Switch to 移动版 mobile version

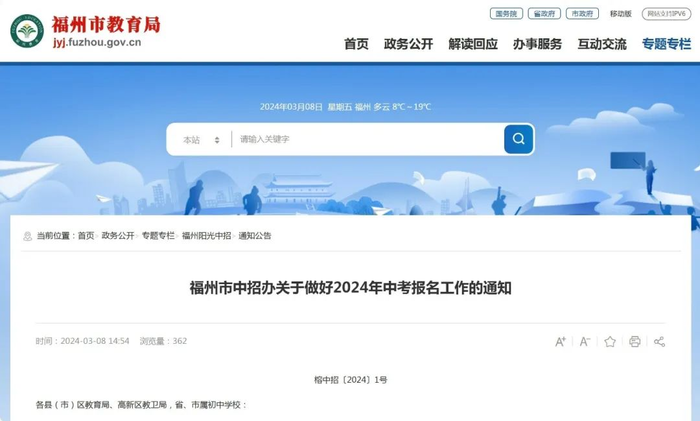pyautogui.click(x=621, y=14)
